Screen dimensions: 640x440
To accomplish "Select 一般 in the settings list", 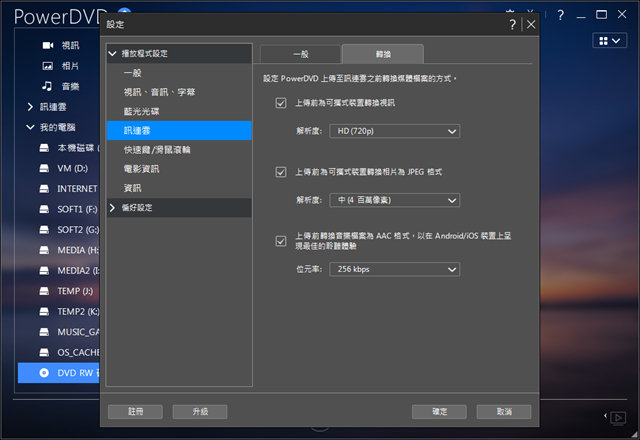I will coord(179,73).
